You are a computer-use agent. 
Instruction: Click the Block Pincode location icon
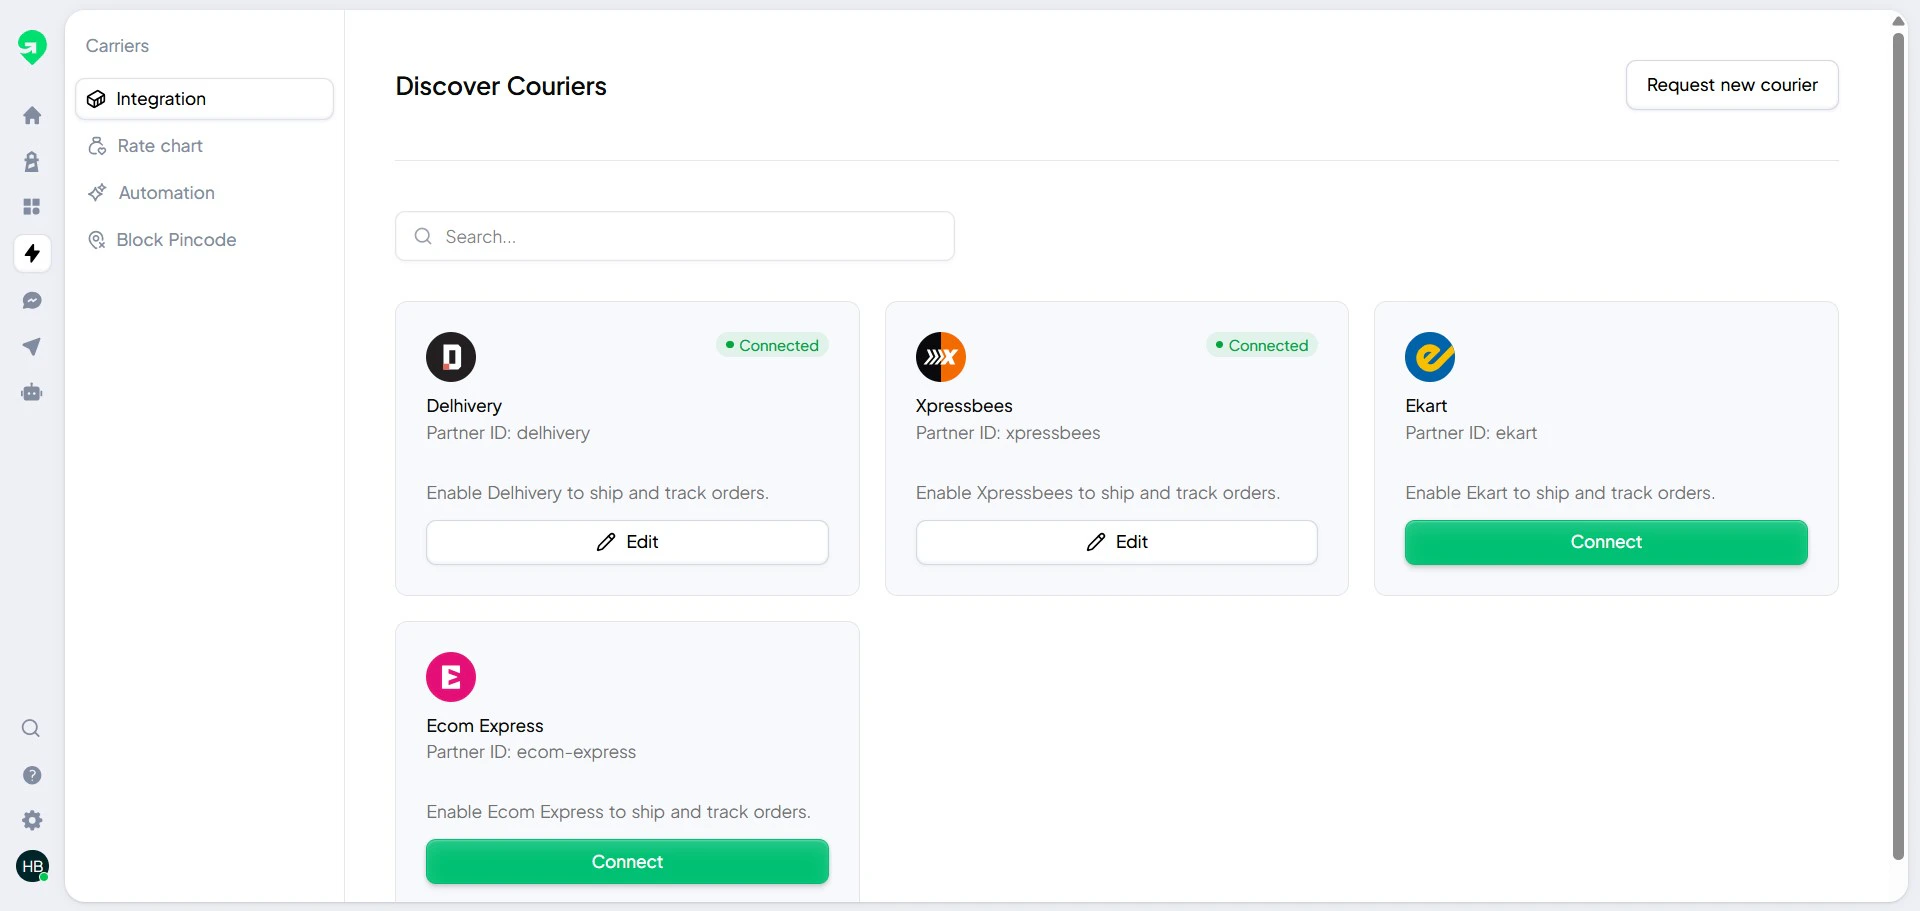(x=97, y=240)
